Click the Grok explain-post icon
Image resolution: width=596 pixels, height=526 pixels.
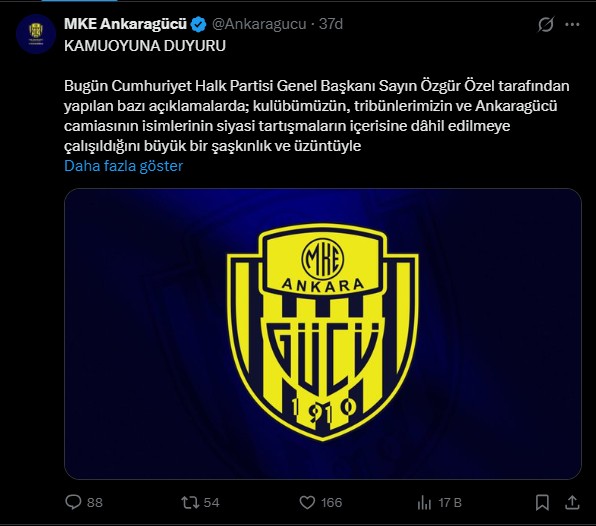545,24
